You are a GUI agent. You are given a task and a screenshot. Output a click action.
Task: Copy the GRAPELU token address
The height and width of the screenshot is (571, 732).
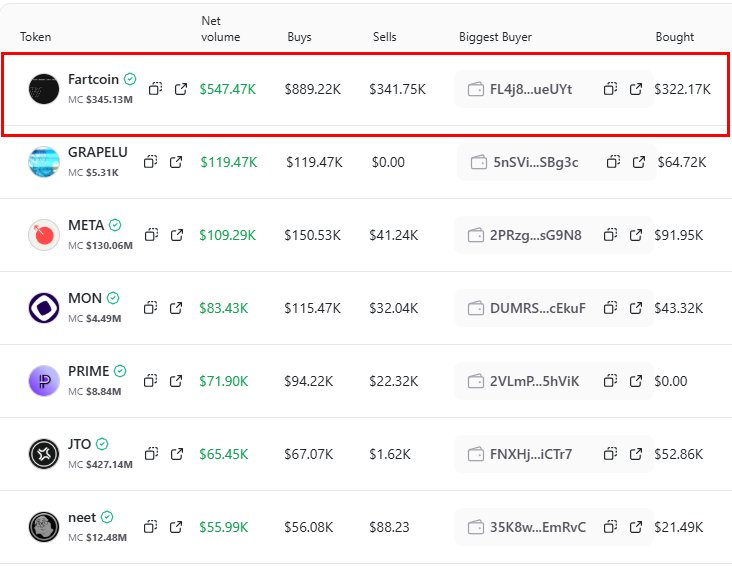[151, 162]
